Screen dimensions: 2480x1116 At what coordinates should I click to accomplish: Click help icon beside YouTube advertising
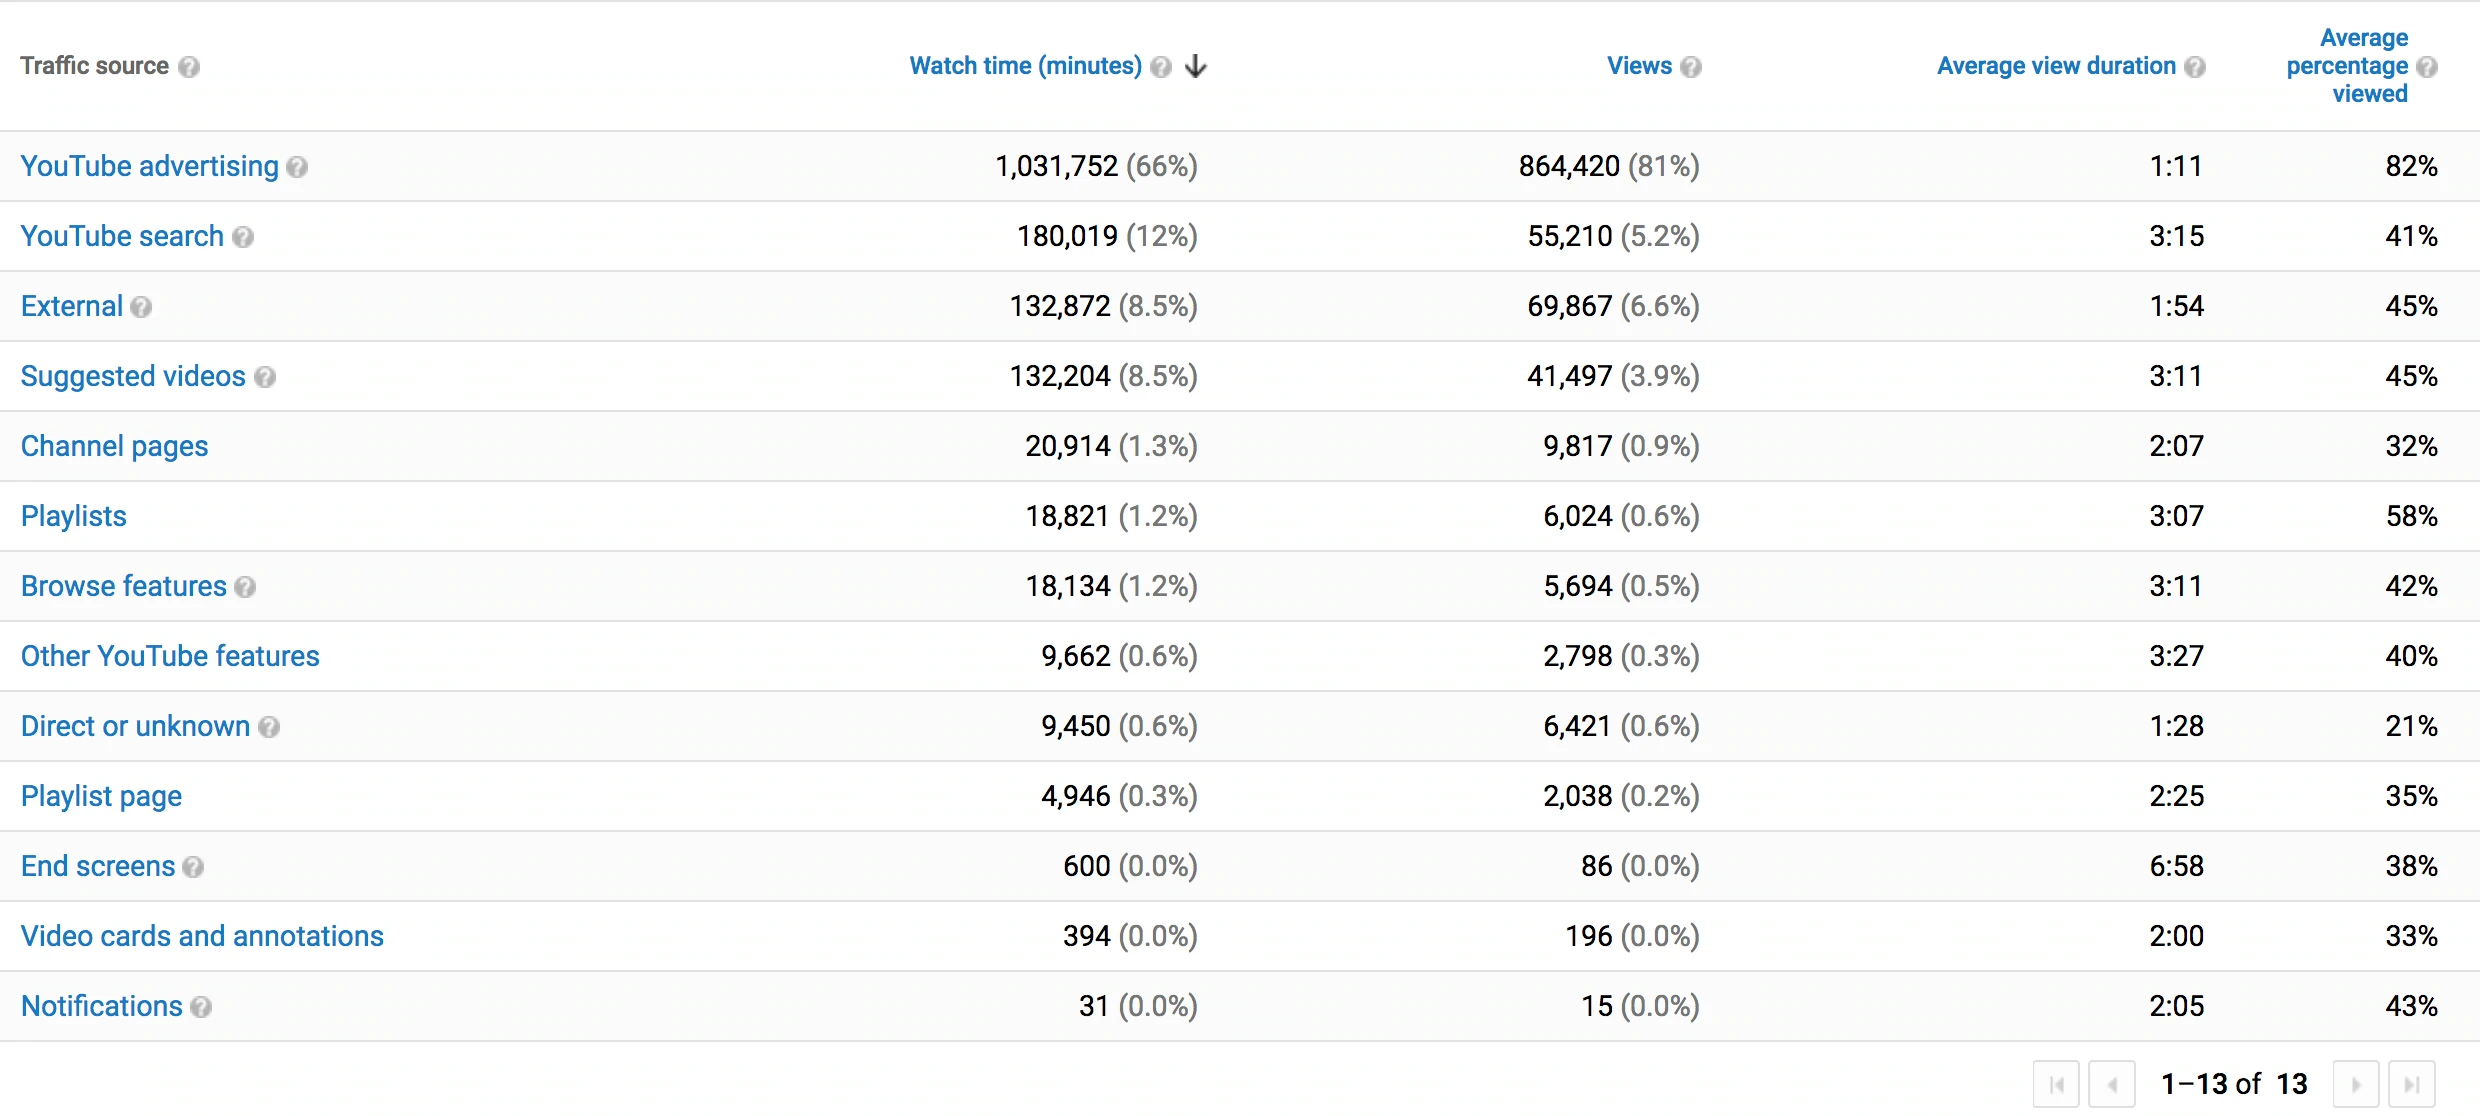(297, 167)
